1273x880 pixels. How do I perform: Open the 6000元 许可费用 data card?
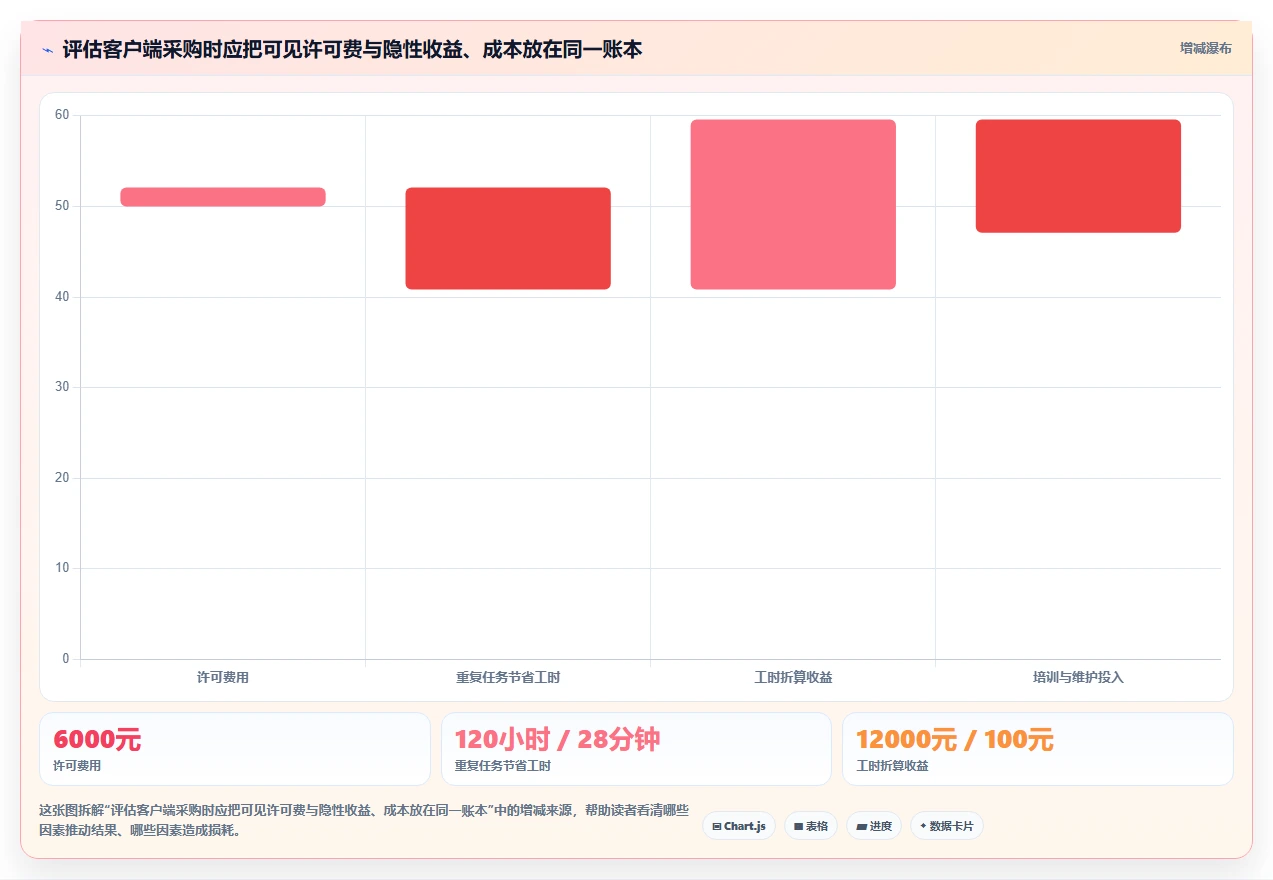point(235,749)
